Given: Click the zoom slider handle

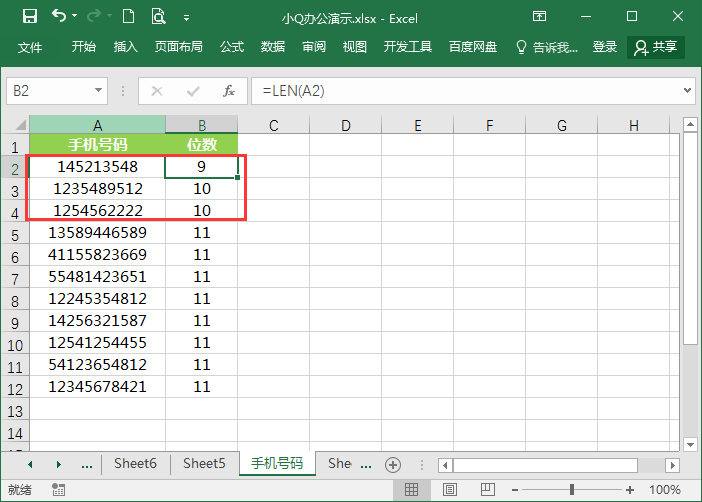Looking at the screenshot, I should pyautogui.click(x=572, y=489).
